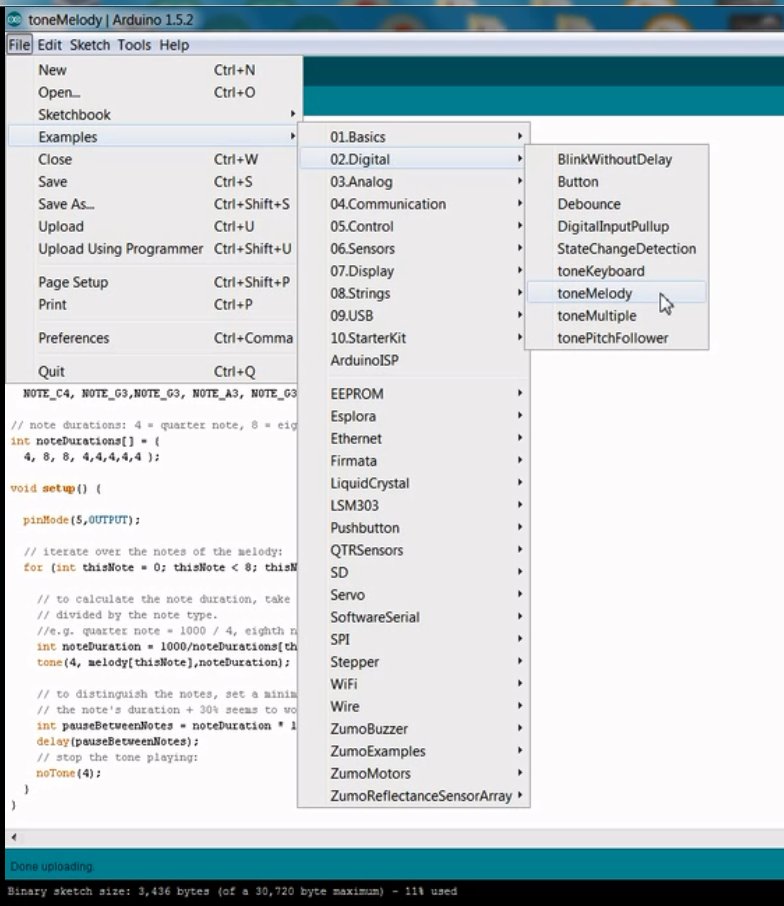Expand the 09.USB examples submenu

(x=414, y=315)
